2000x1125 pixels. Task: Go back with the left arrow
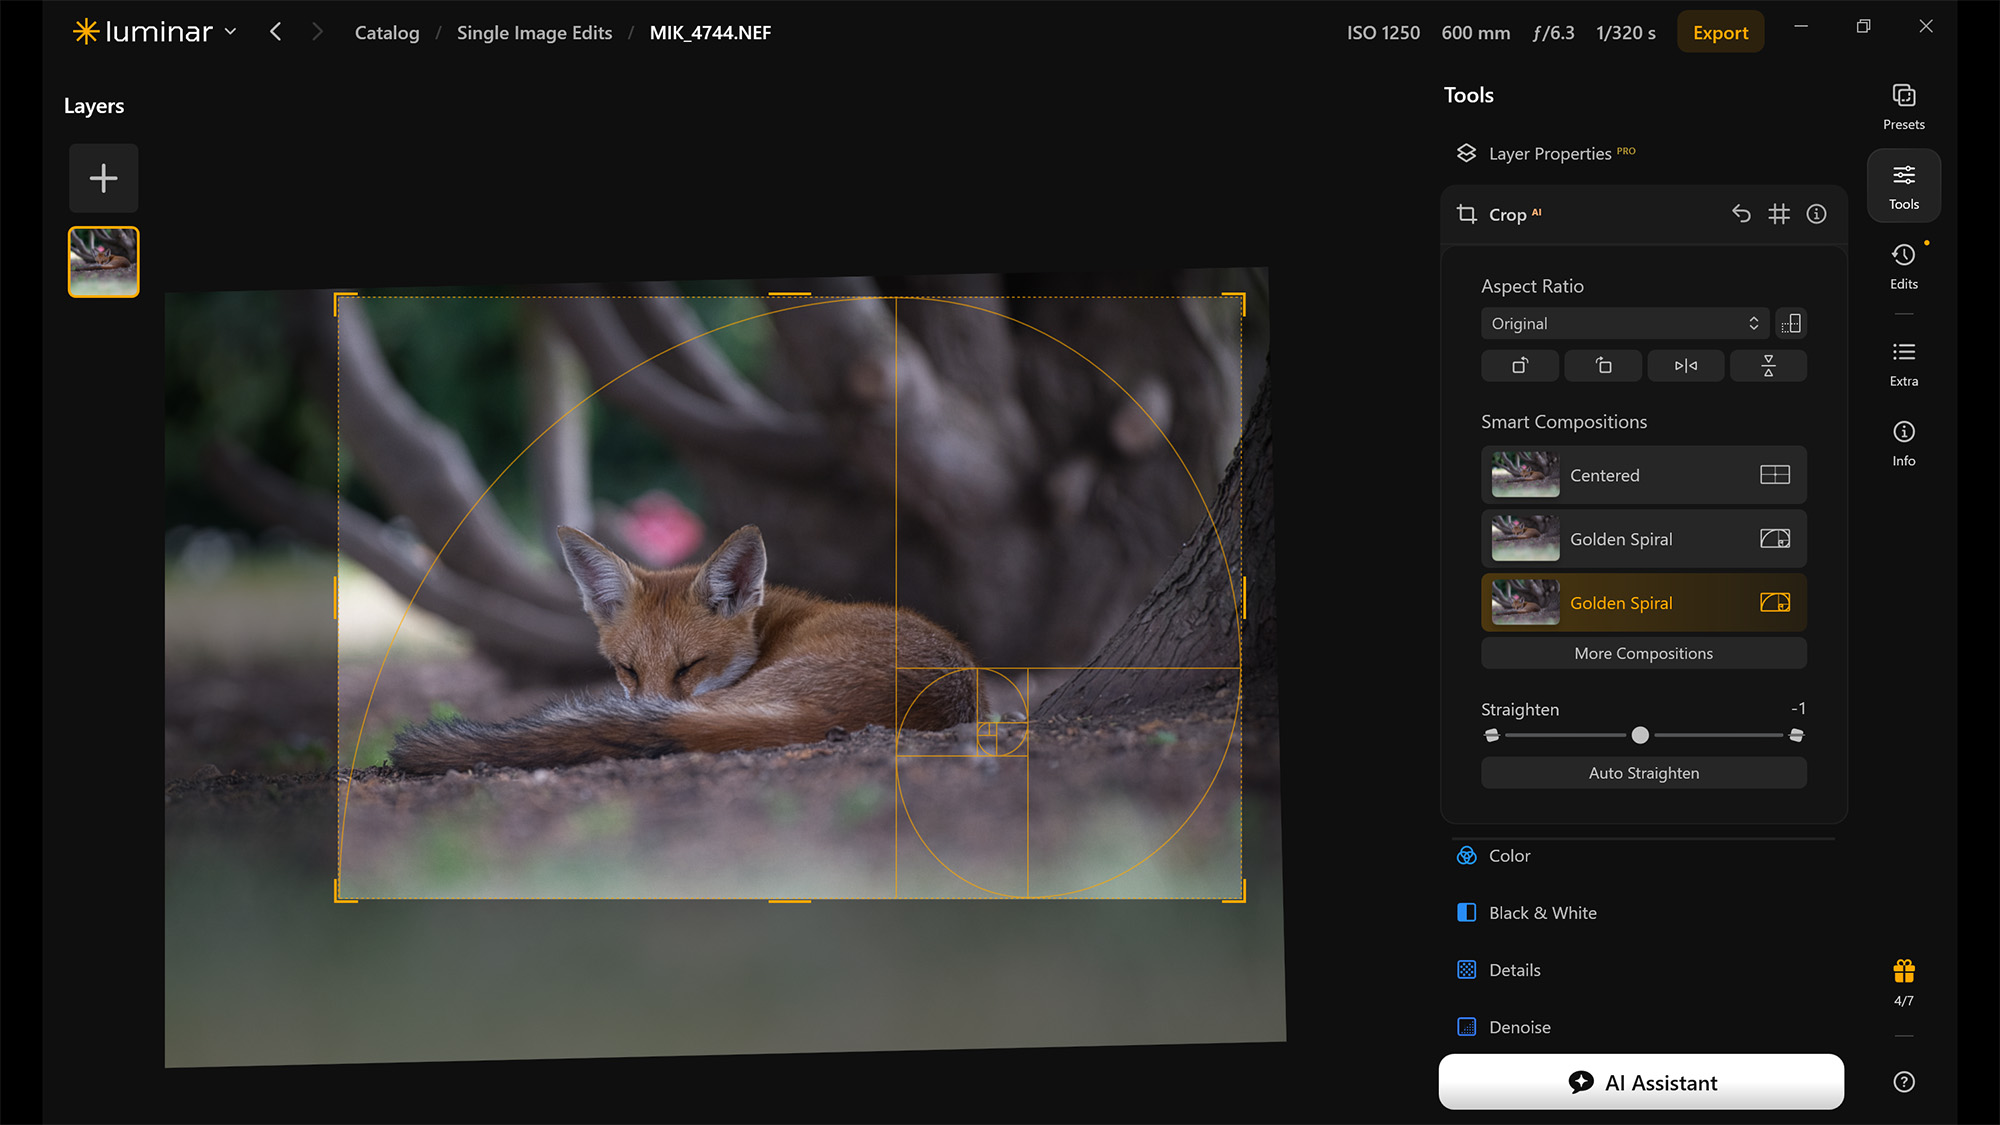(x=276, y=32)
